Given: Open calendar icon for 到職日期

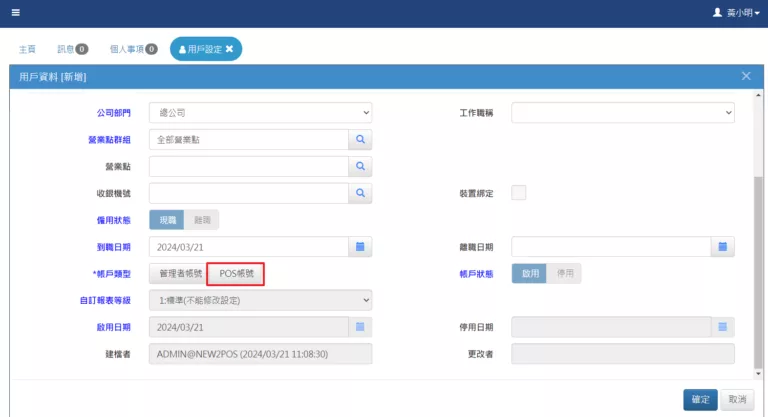Looking at the screenshot, I should pyautogui.click(x=360, y=246).
